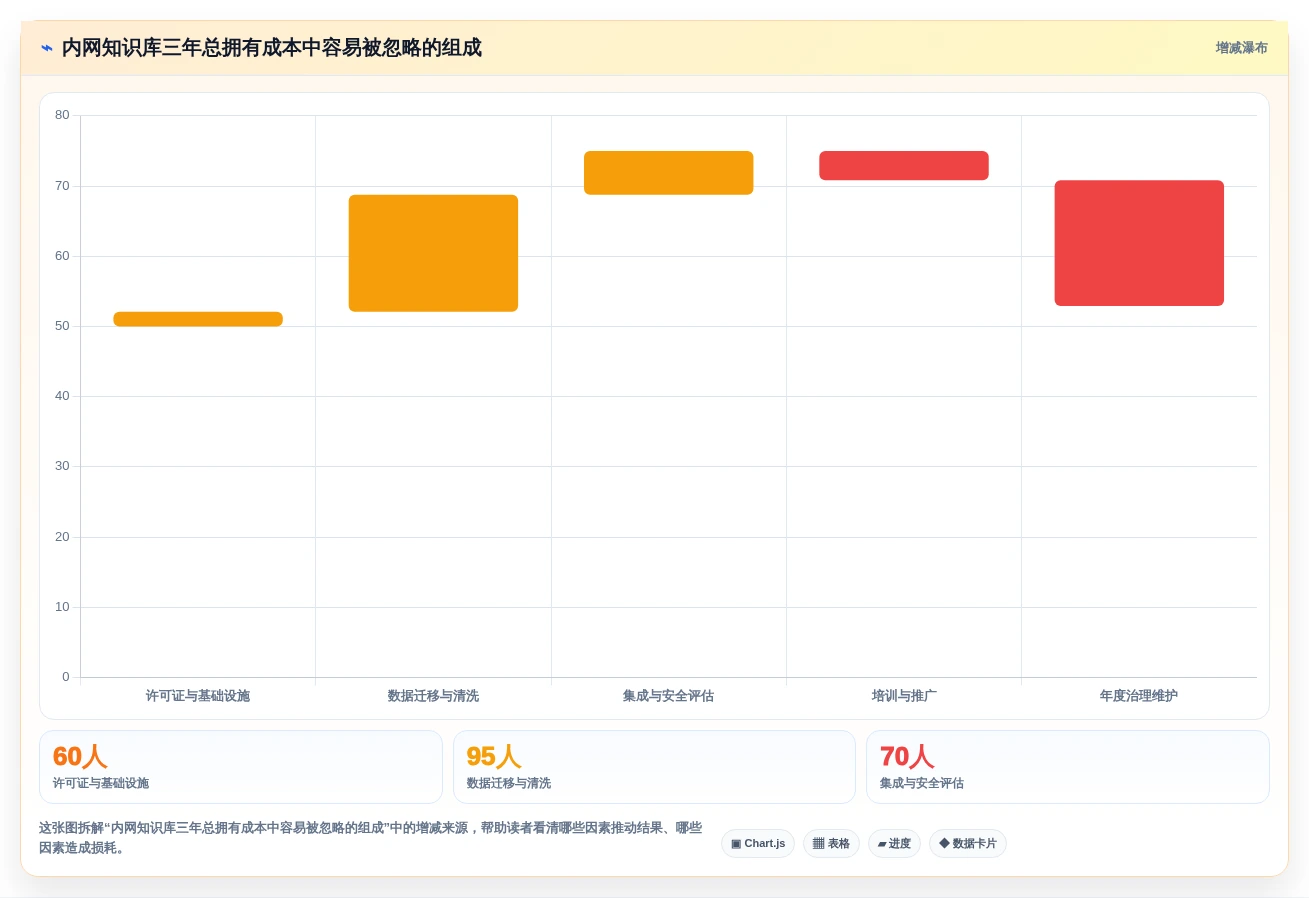Click y-axis value 80

coord(62,115)
